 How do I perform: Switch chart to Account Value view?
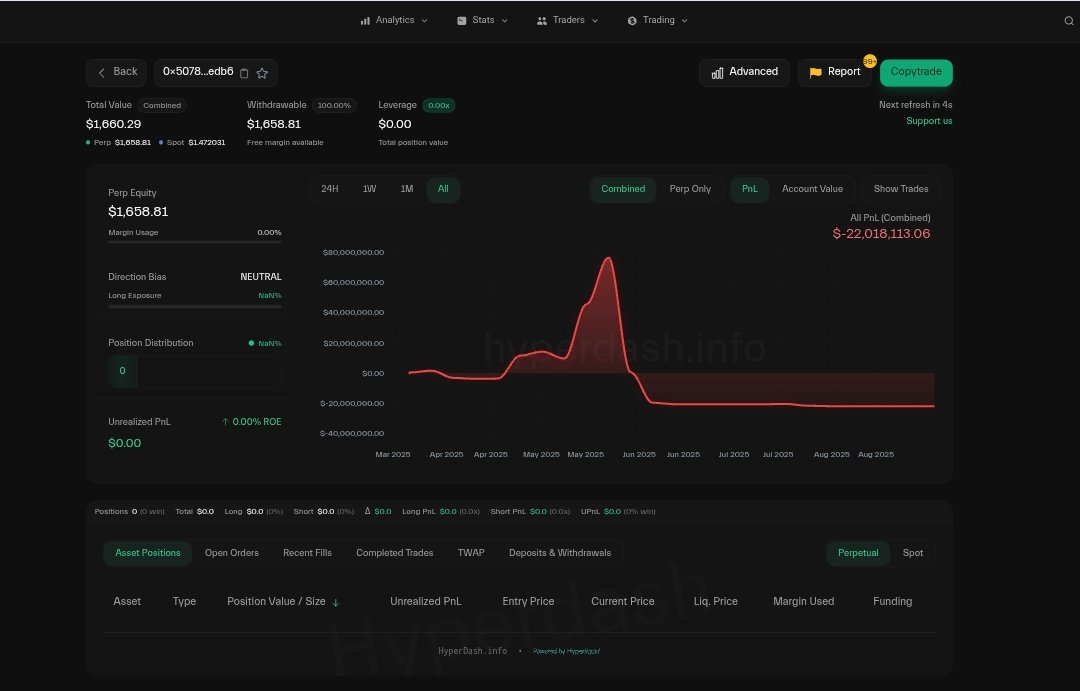coord(812,189)
